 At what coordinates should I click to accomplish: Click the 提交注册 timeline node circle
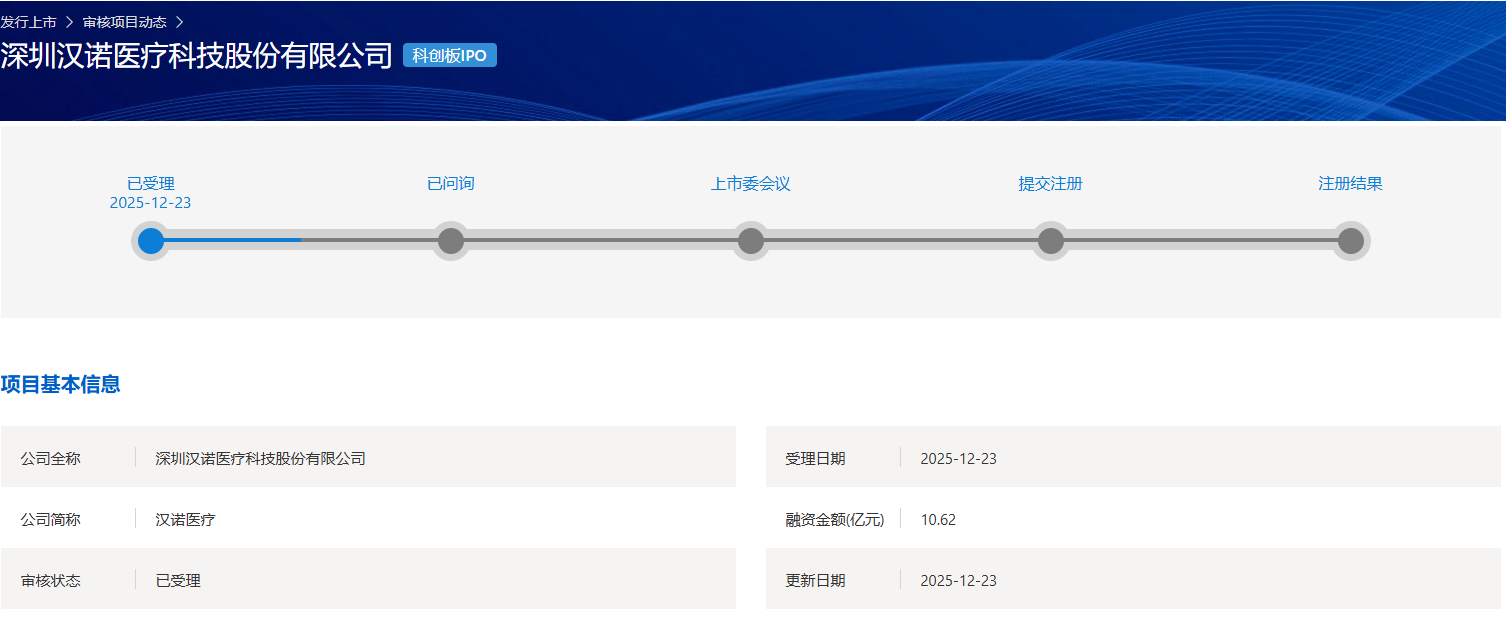(x=1051, y=241)
